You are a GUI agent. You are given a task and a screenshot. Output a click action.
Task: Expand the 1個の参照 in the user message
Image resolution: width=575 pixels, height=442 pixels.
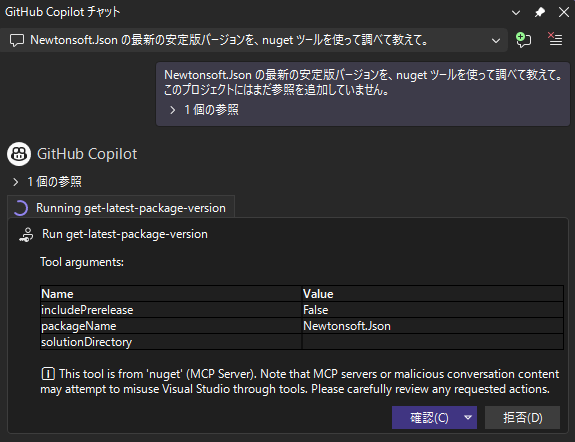coord(204,110)
